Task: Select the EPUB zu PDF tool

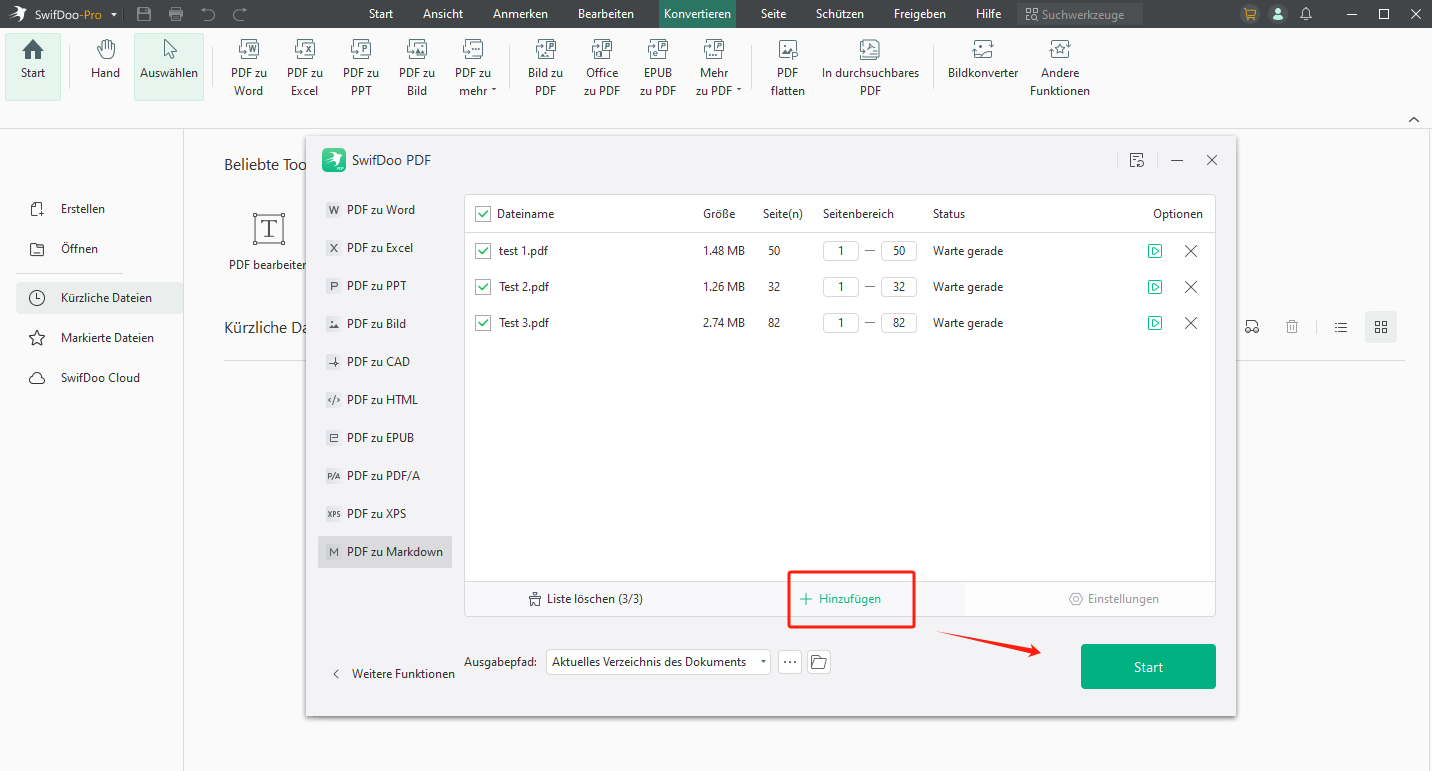Action: pos(658,68)
